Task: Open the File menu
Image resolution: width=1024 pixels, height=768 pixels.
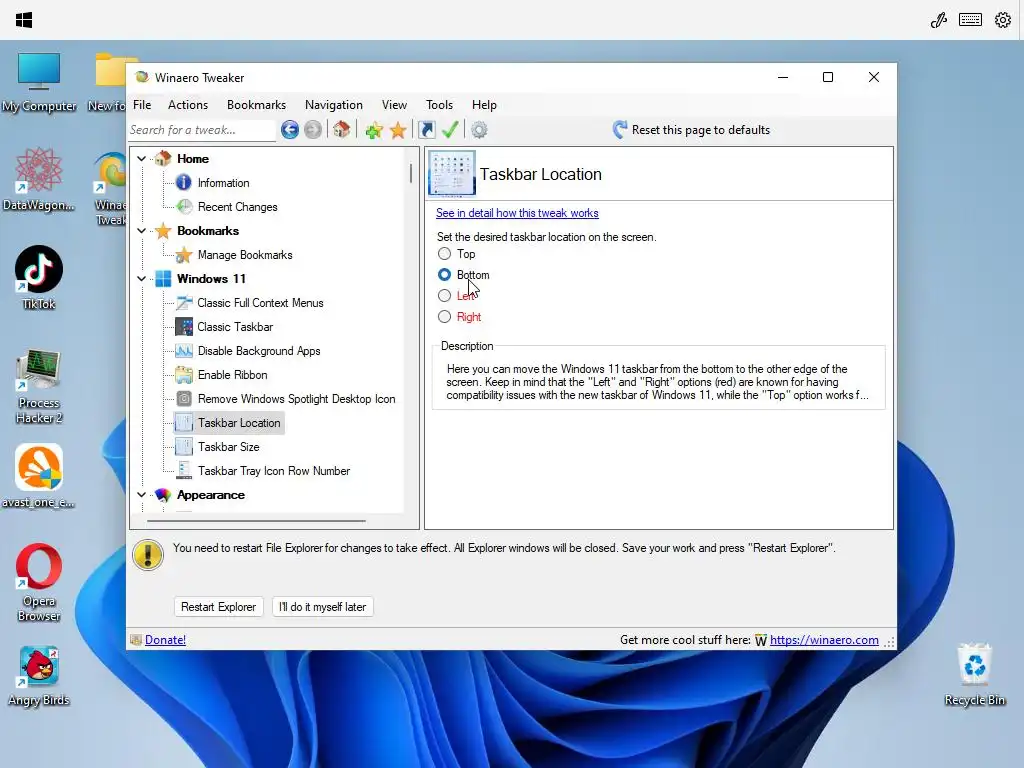Action: (x=142, y=105)
